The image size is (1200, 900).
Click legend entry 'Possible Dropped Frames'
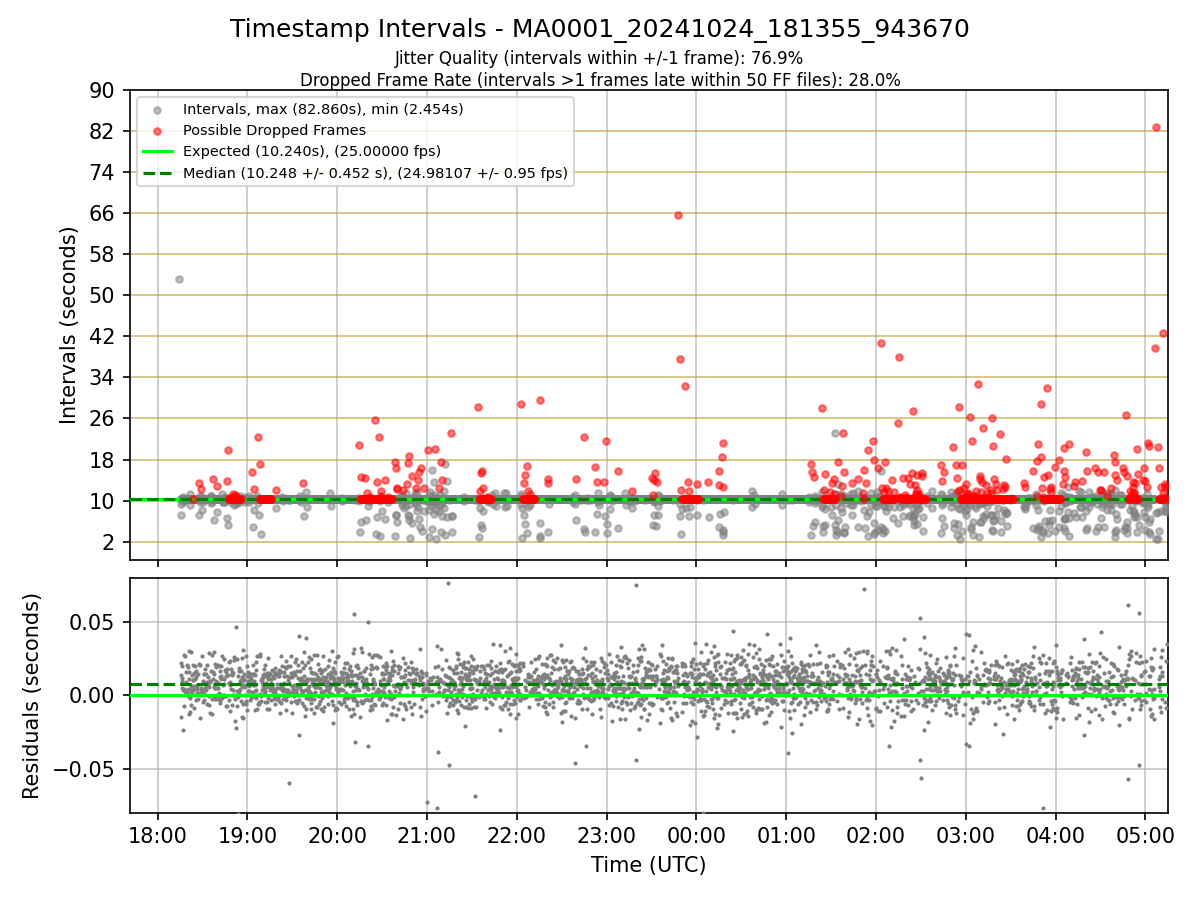pyautogui.click(x=275, y=130)
